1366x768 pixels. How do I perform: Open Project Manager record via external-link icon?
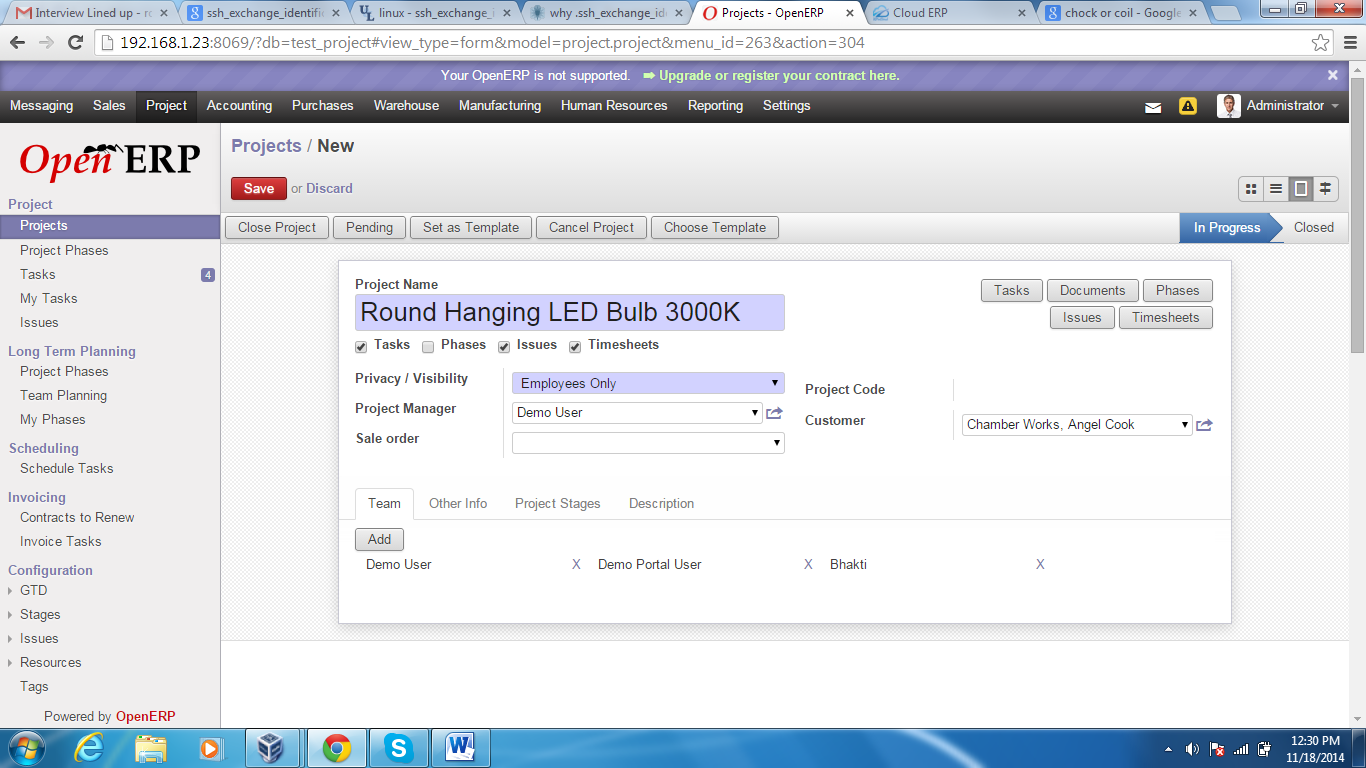pos(772,412)
